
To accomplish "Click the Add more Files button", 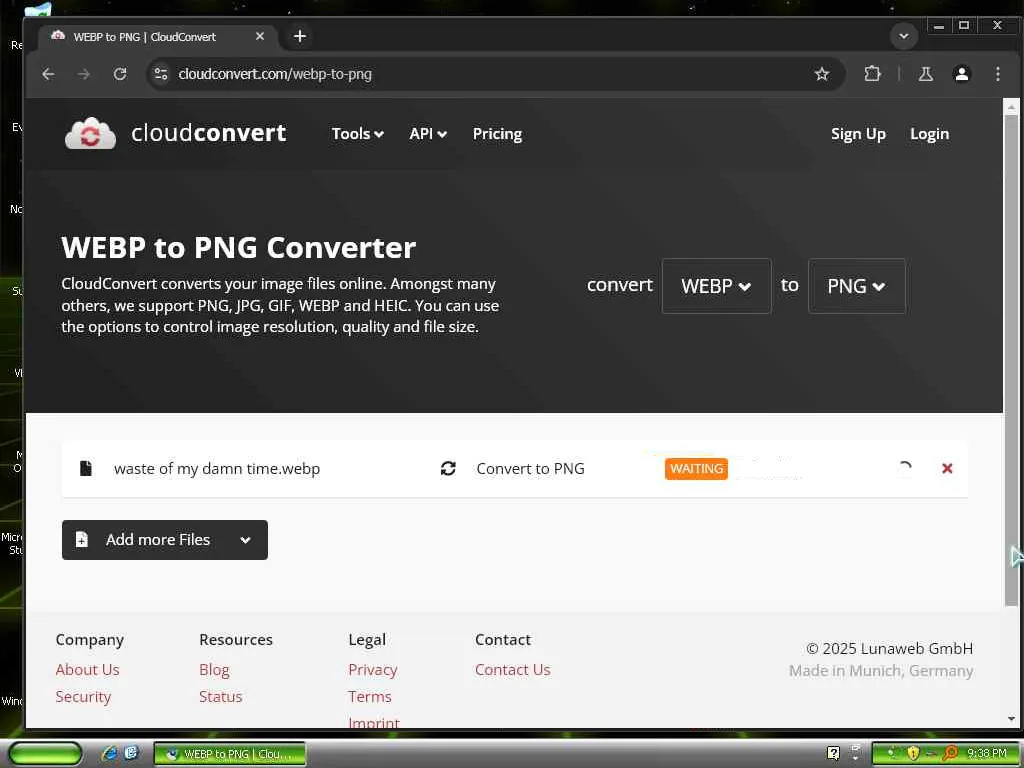I will pyautogui.click(x=165, y=539).
